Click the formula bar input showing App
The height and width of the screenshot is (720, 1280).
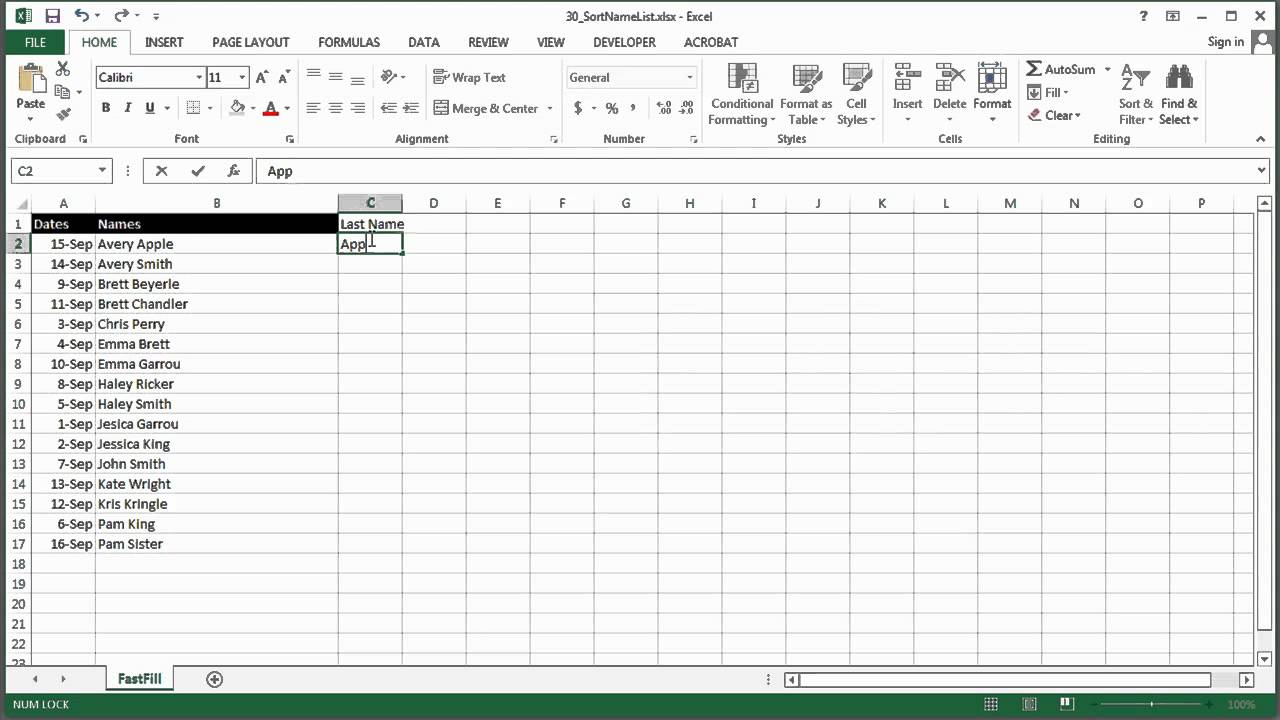[754, 171]
